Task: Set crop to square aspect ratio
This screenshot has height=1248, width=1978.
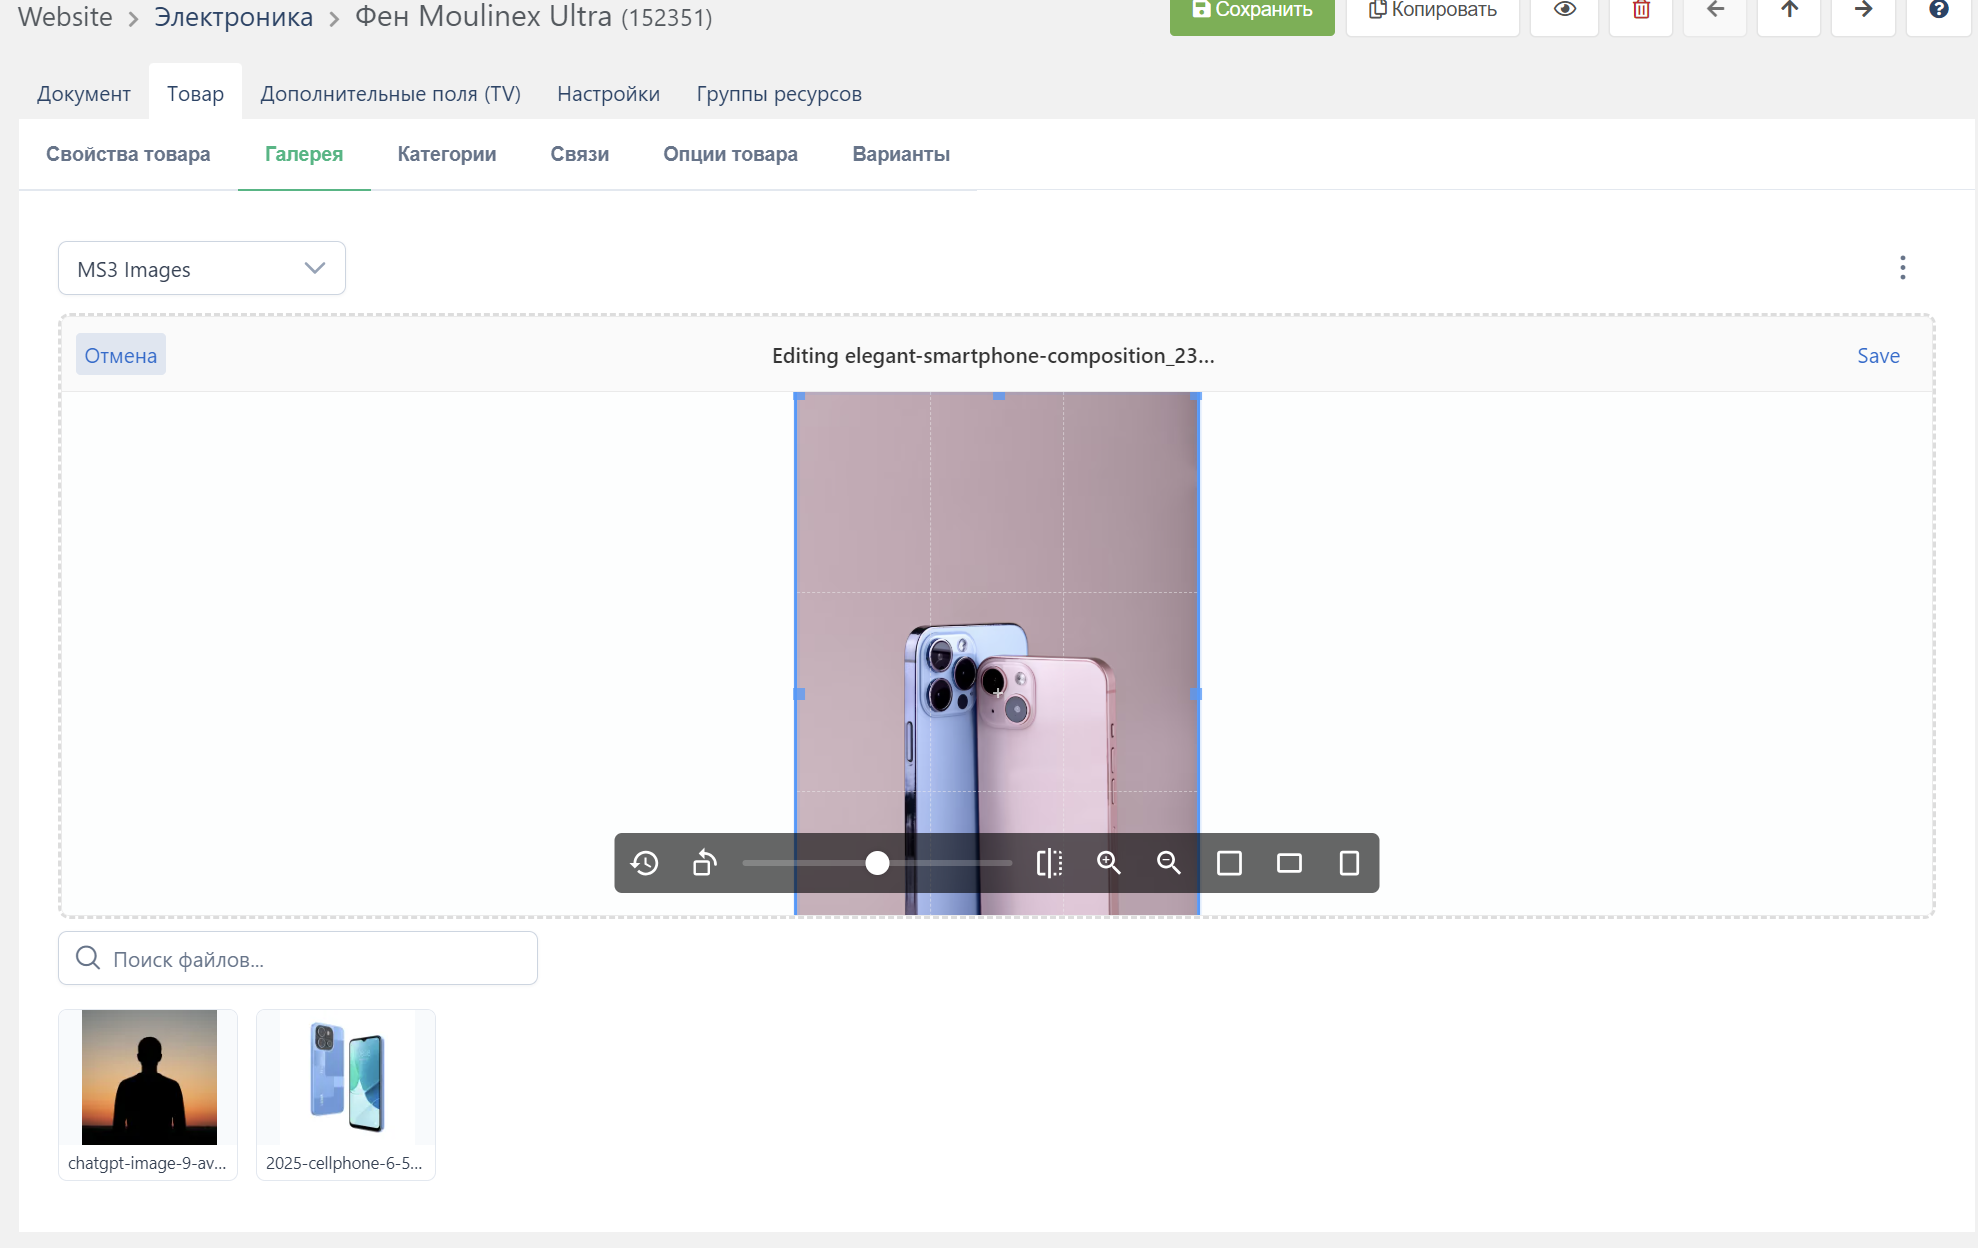Action: (1229, 863)
